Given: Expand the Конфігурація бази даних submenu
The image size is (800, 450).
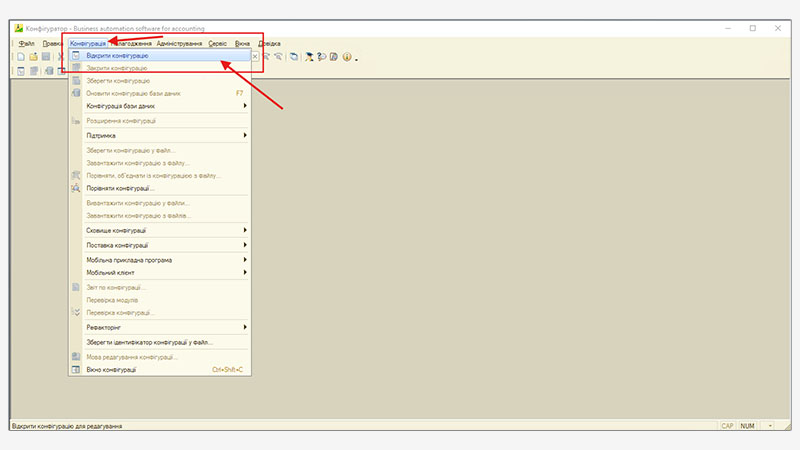Looking at the screenshot, I should pyautogui.click(x=245, y=105).
